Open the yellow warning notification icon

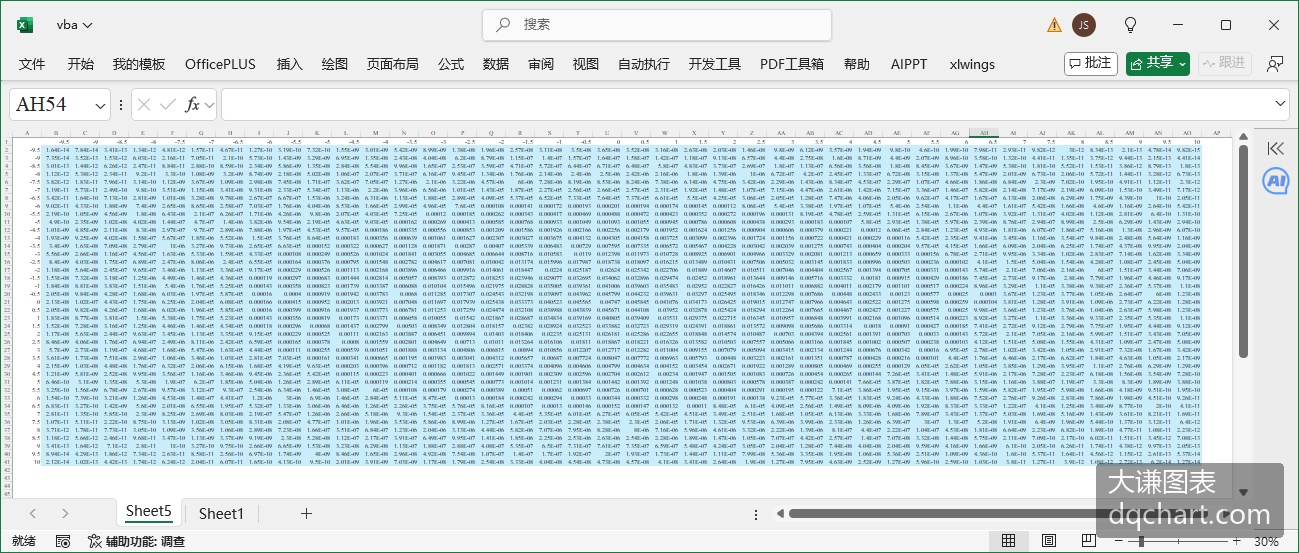point(1055,24)
